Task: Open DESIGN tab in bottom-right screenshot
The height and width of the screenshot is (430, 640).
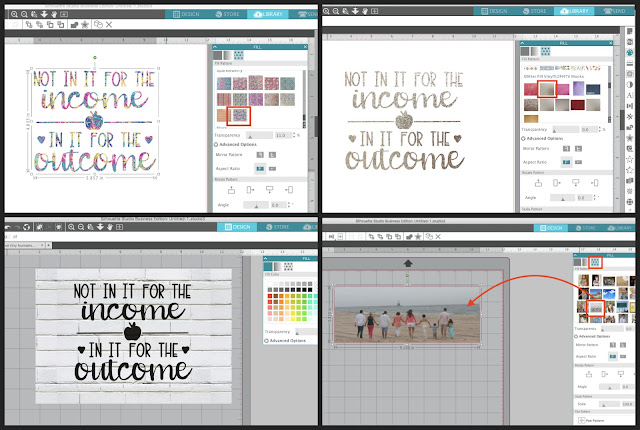Action: 551,228
